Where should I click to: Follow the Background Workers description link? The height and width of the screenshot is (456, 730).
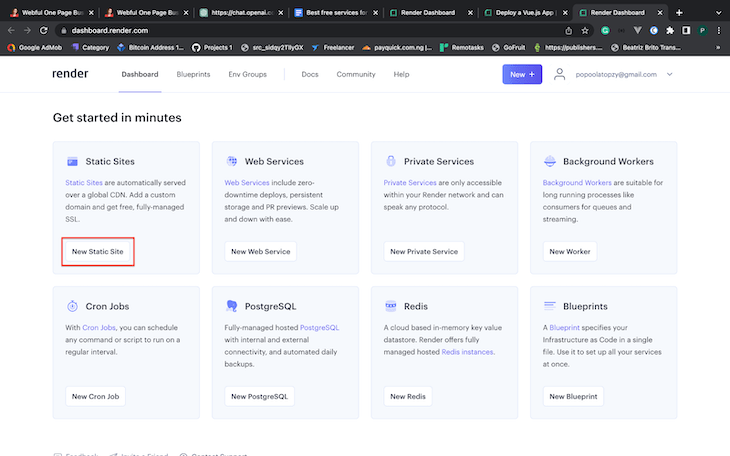[x=577, y=183]
